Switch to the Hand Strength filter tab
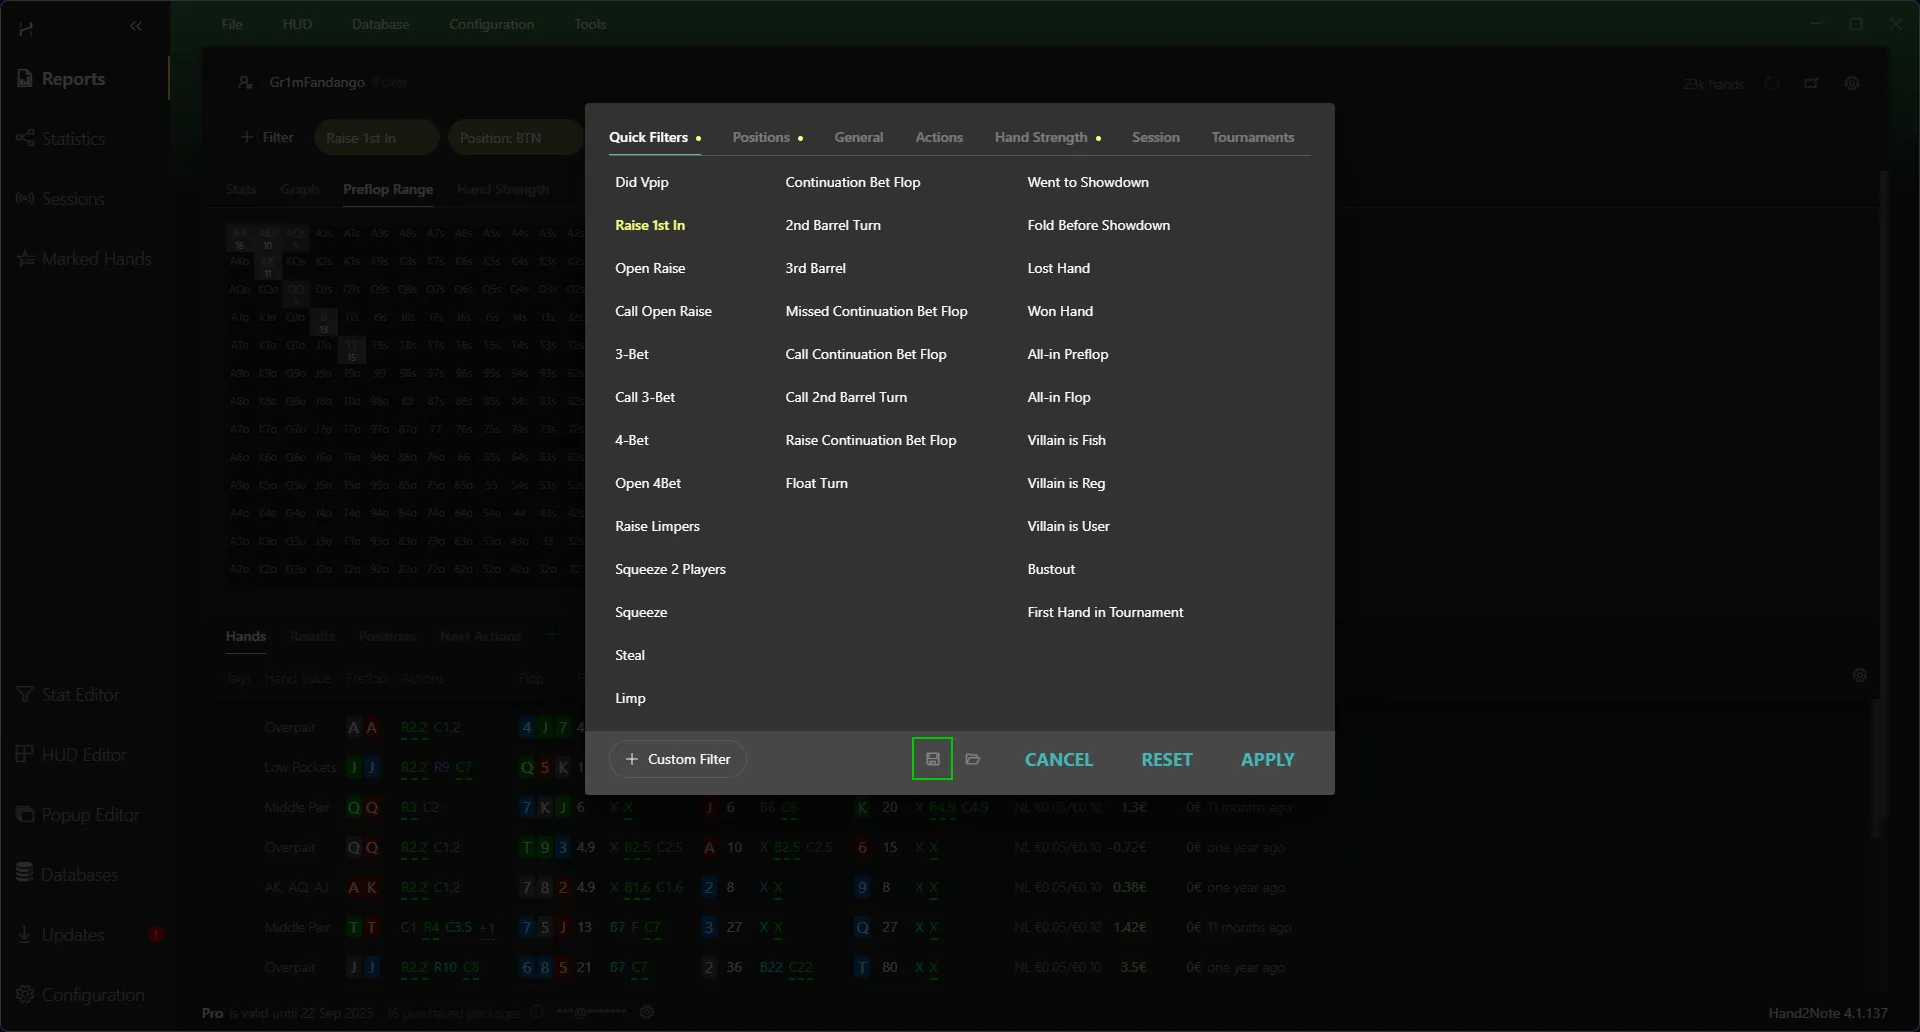Image resolution: width=1920 pixels, height=1032 pixels. (1041, 137)
